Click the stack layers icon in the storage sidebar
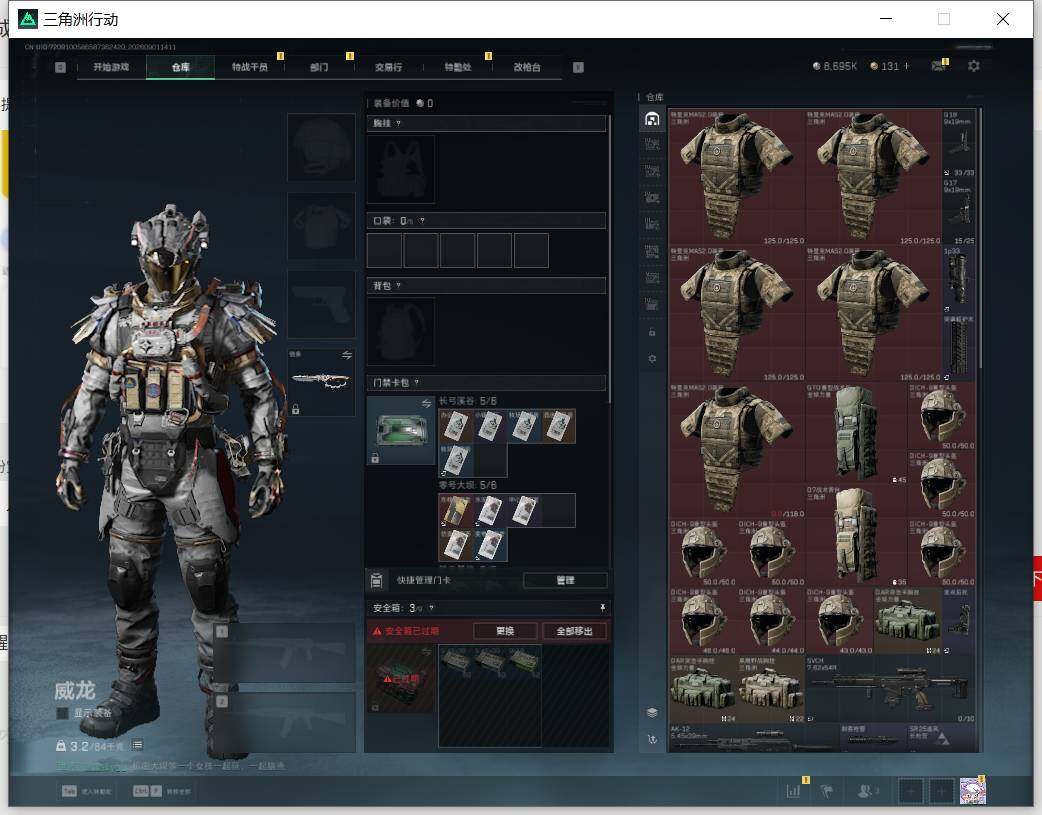 [x=652, y=713]
